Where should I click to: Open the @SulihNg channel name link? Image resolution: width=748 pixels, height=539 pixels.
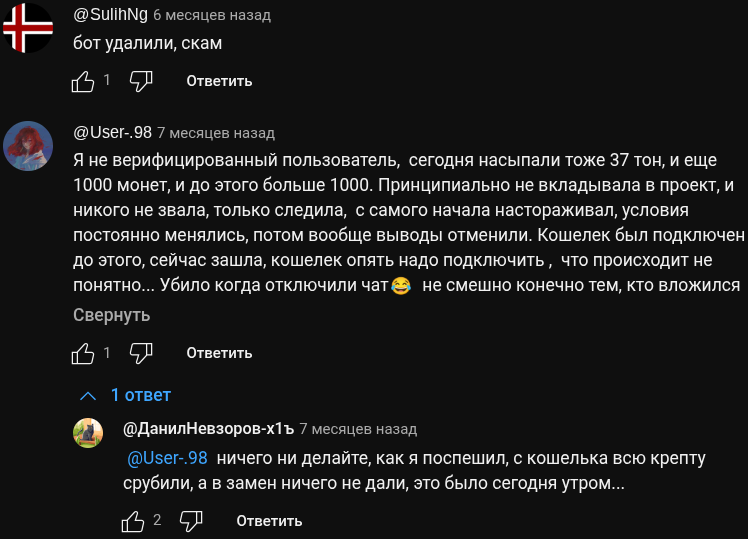click(x=110, y=15)
